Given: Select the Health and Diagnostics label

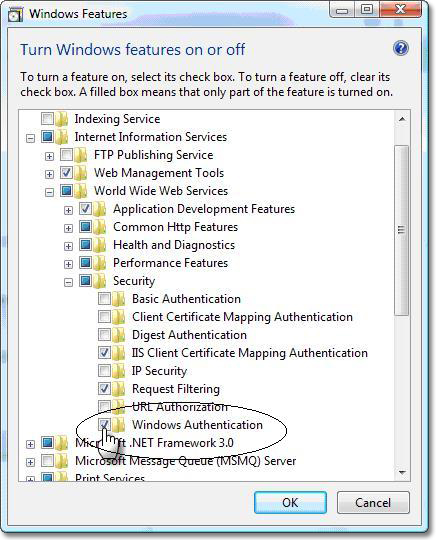Looking at the screenshot, I should click(174, 245).
